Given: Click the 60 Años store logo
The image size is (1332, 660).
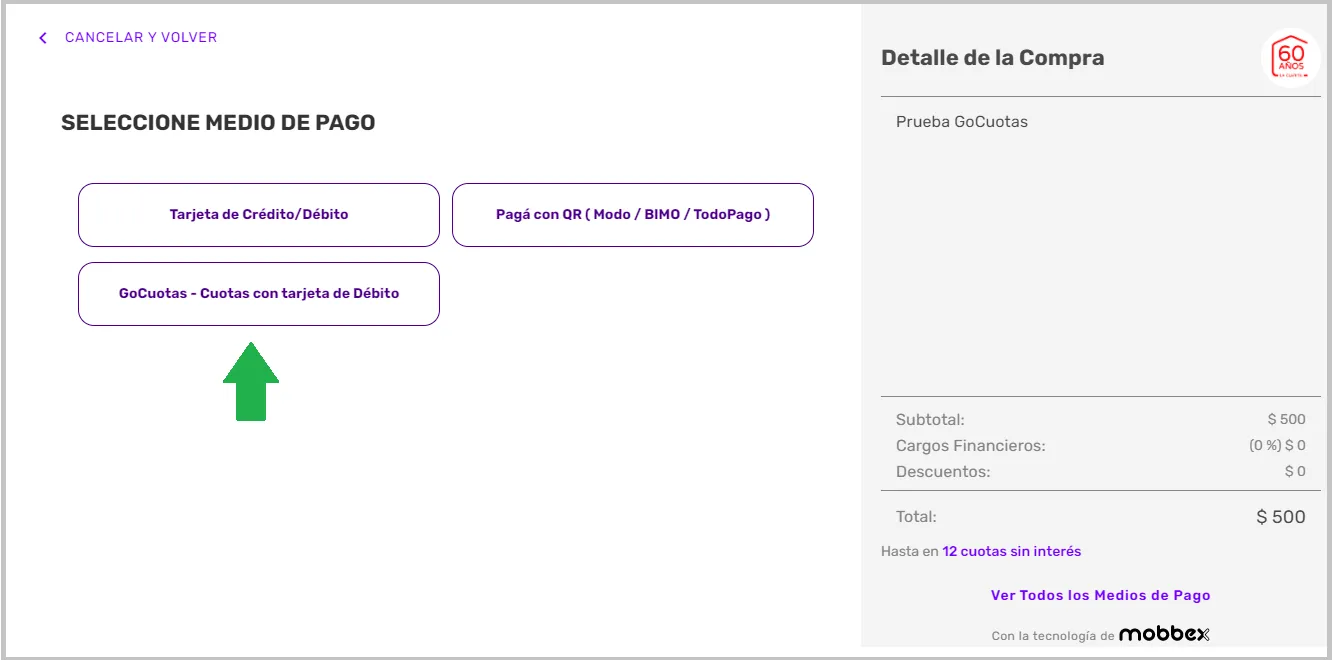Looking at the screenshot, I should (x=1291, y=58).
